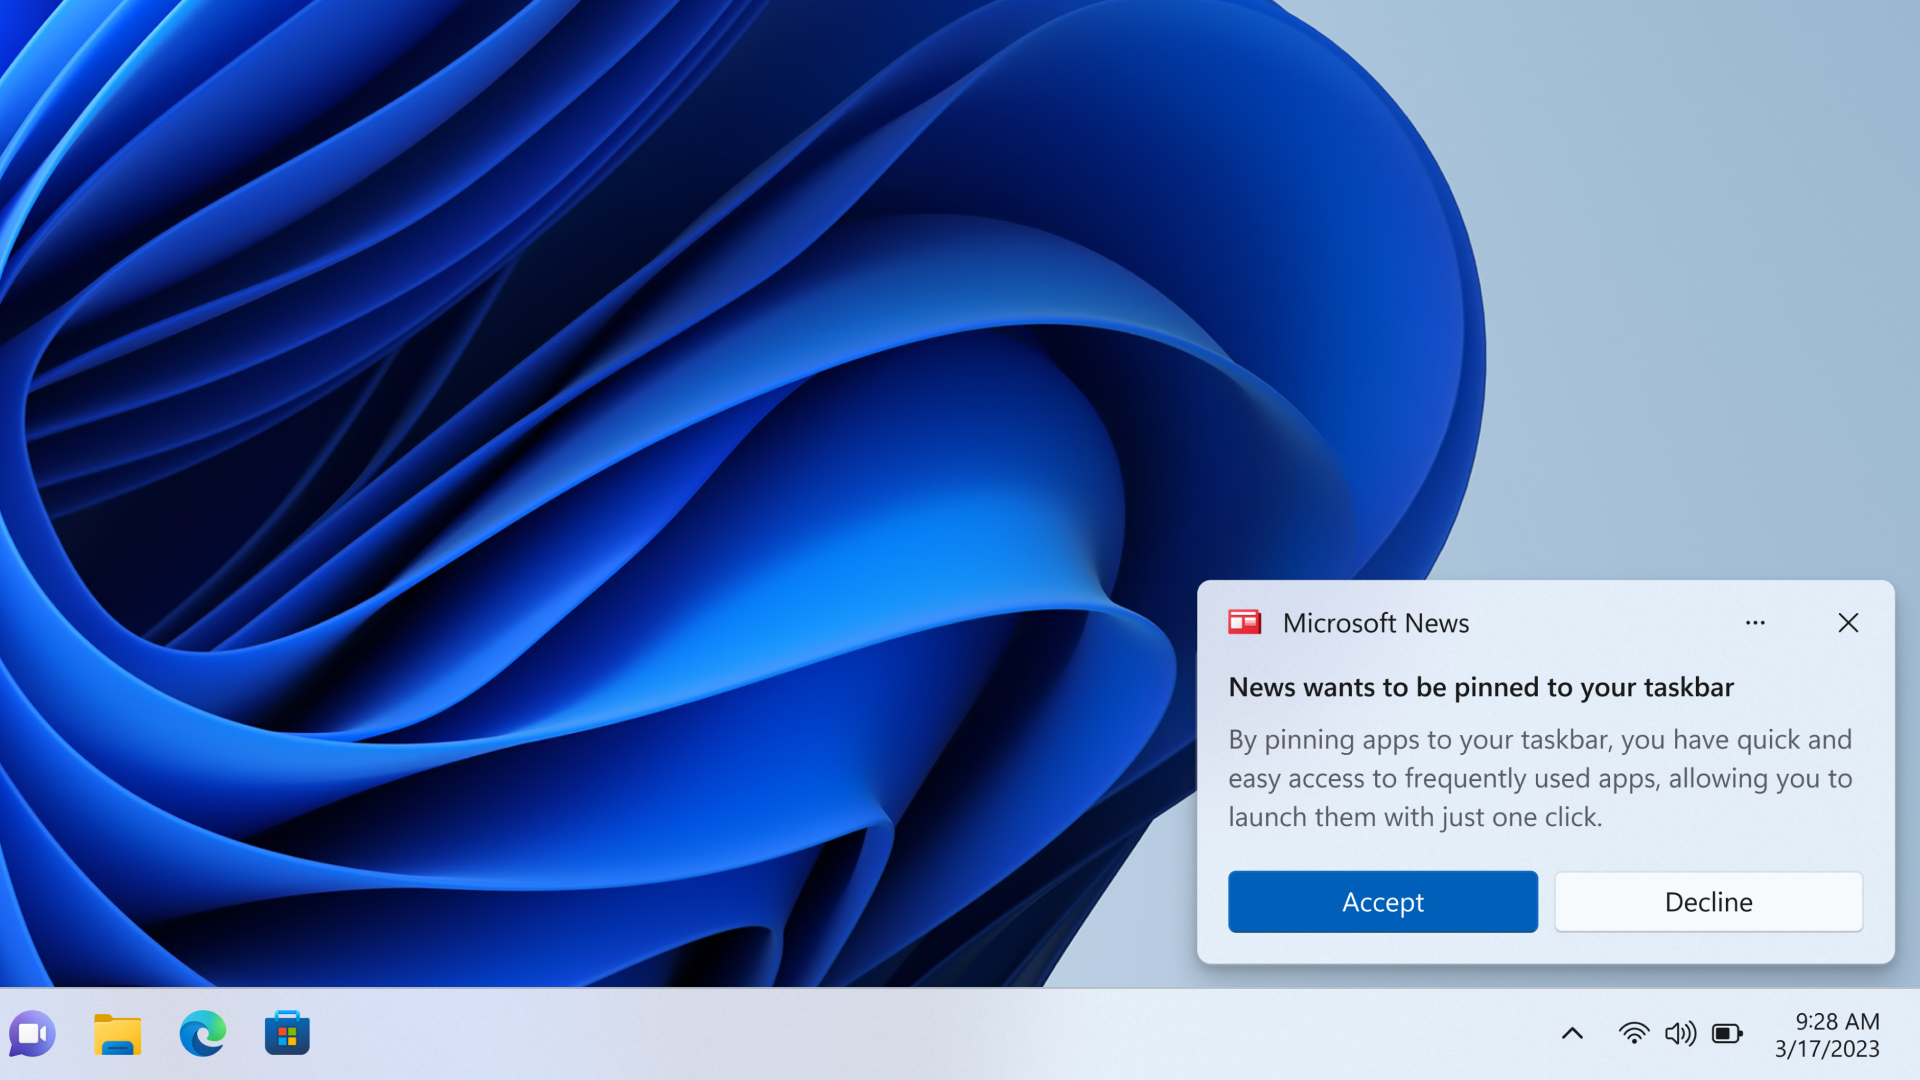
Task: Open Zoom from taskbar
Action: coord(32,1034)
